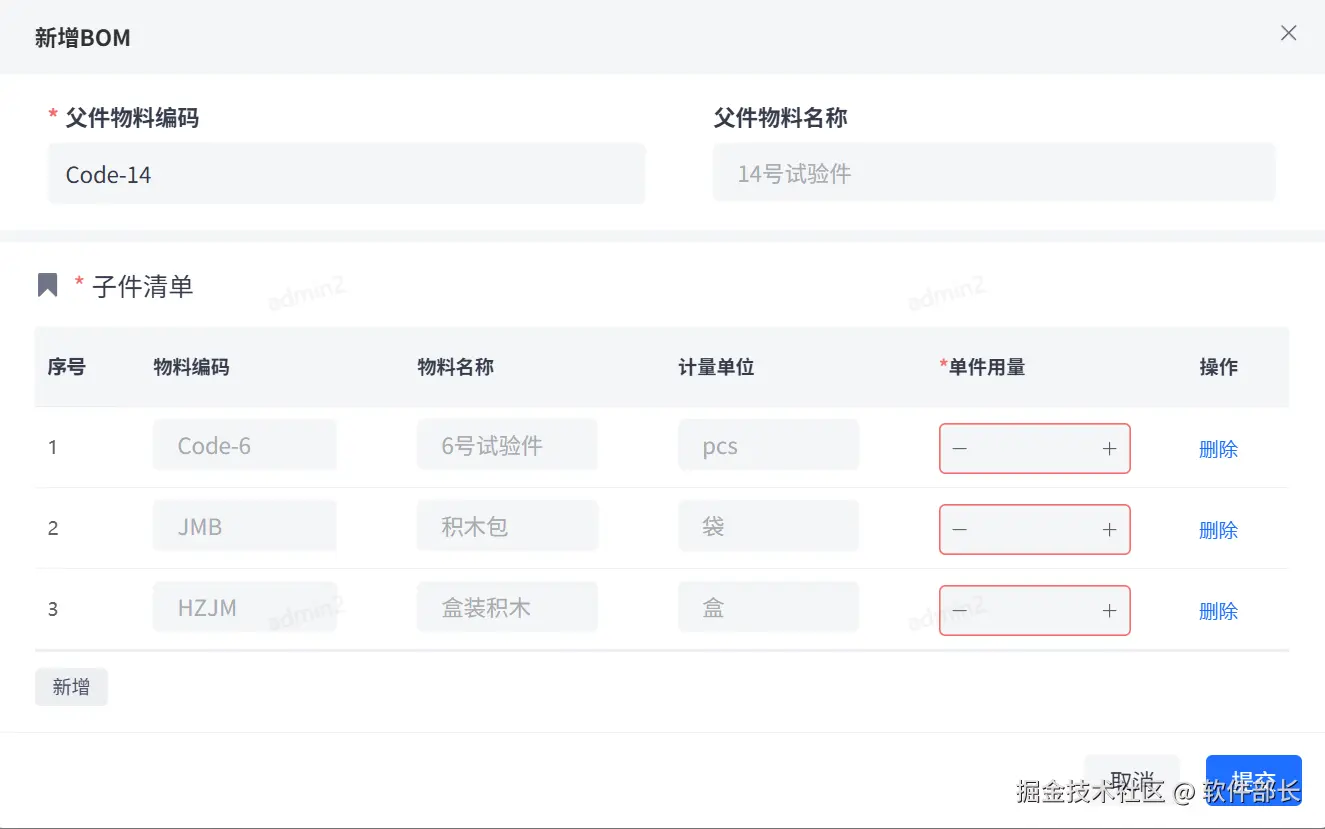Delete the Code-6 row via 删除

(1218, 449)
